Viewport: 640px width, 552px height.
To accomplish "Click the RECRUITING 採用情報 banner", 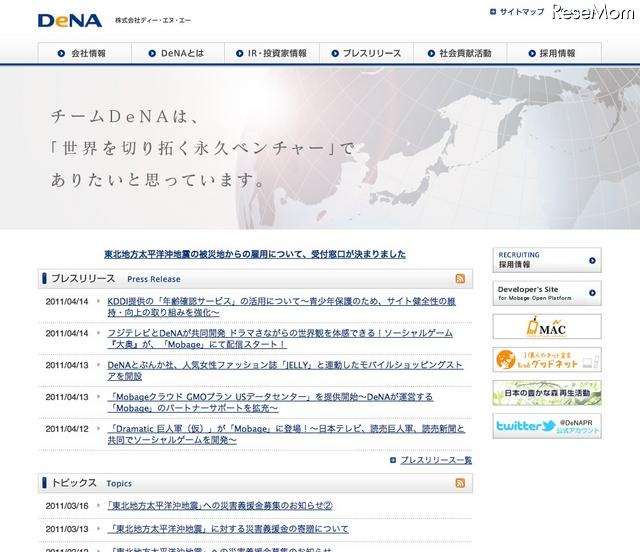I will pyautogui.click(x=547, y=260).
